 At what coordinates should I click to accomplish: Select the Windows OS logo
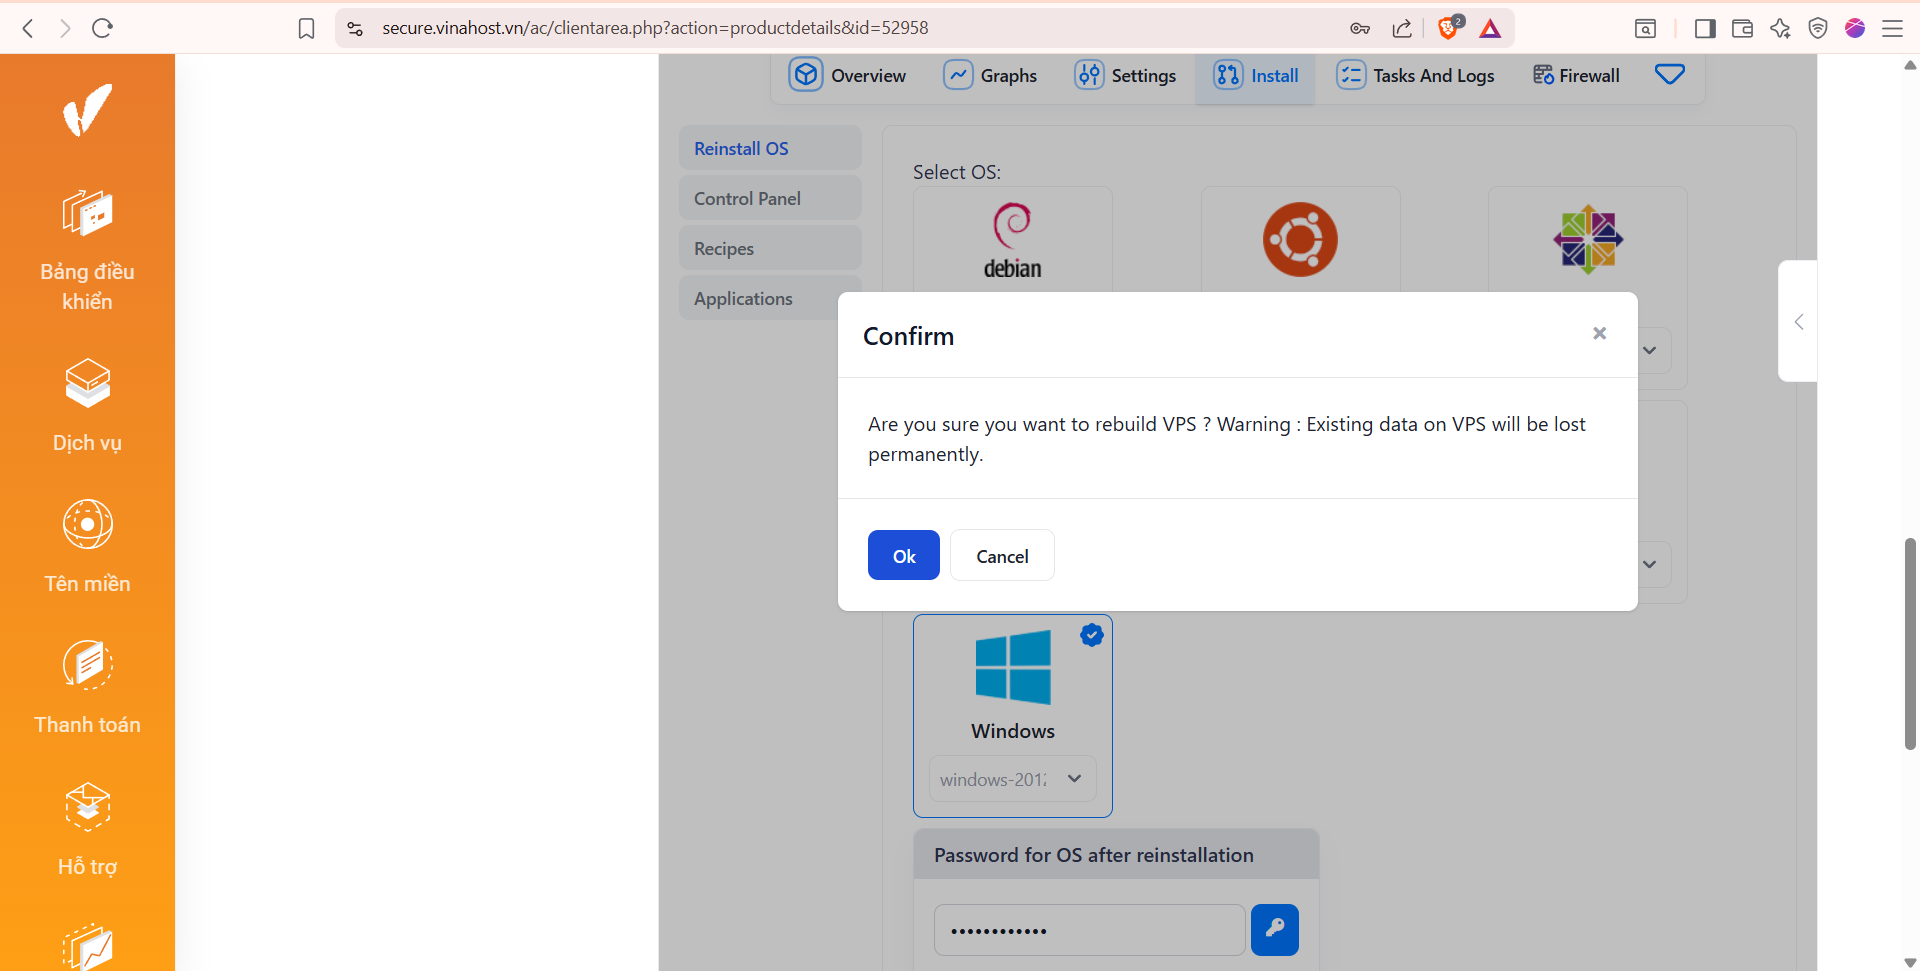tap(1013, 667)
